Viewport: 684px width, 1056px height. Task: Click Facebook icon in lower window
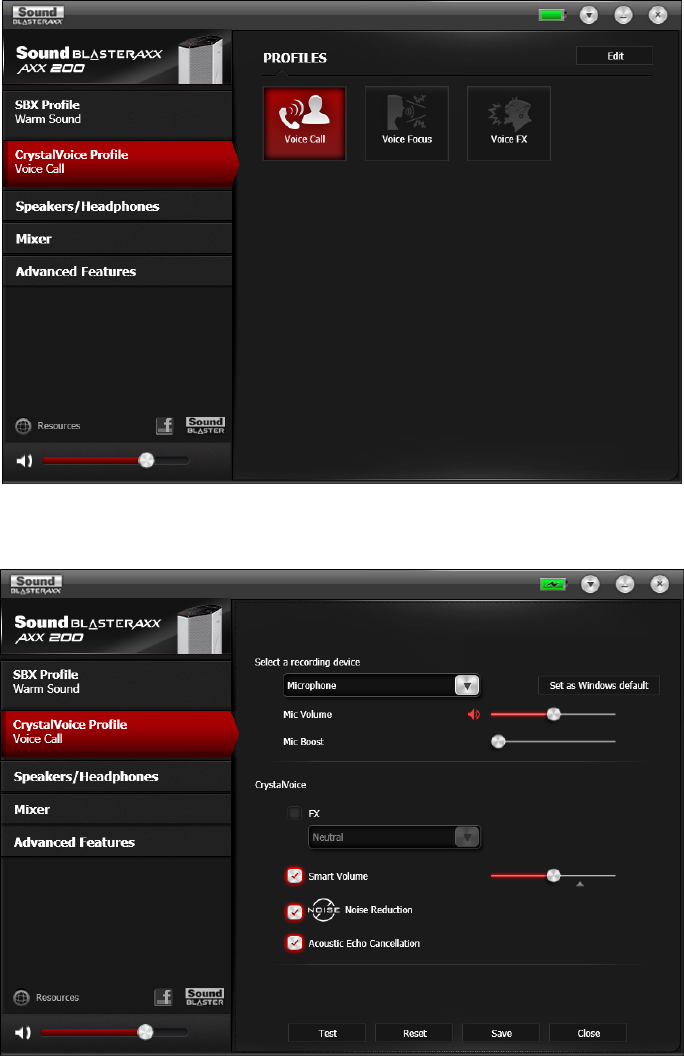point(164,997)
